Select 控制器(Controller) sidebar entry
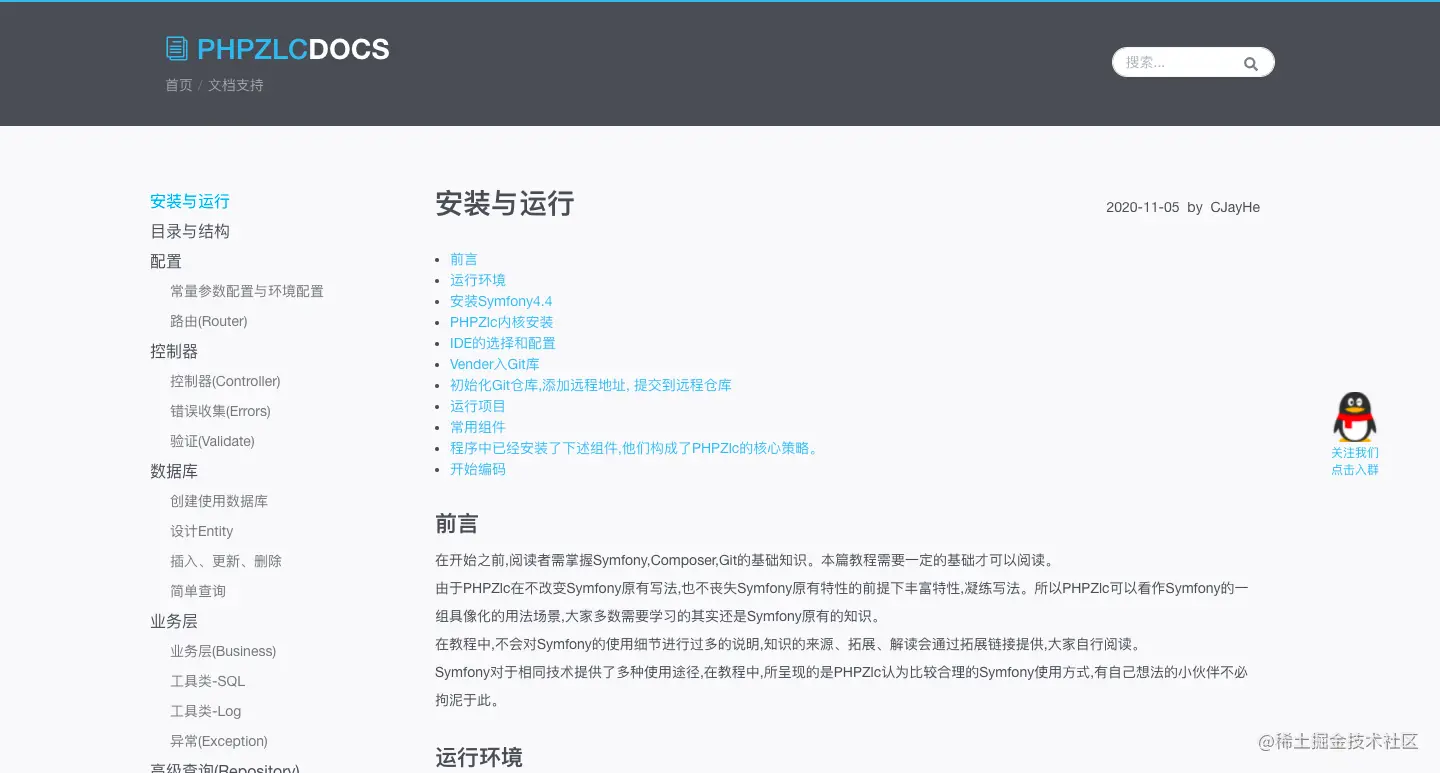Screen dimensions: 1440x773 tap(225, 381)
